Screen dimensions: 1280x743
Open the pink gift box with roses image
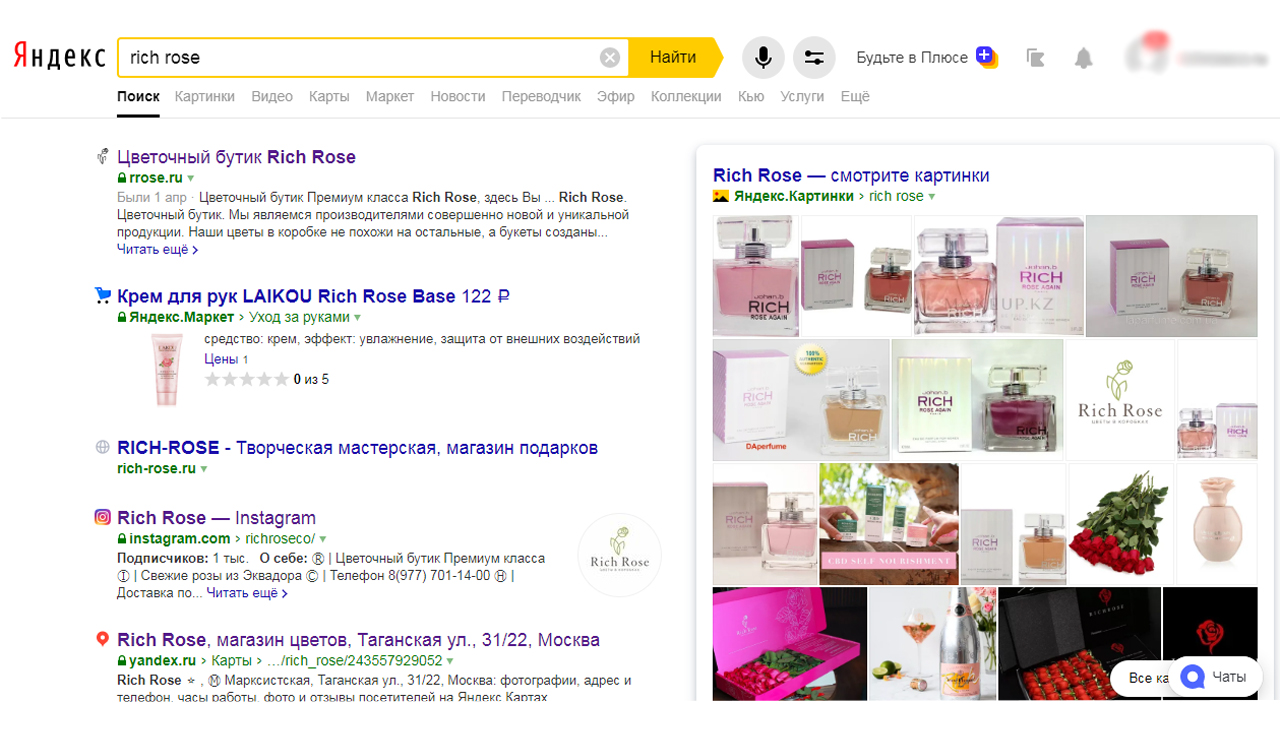click(x=789, y=644)
